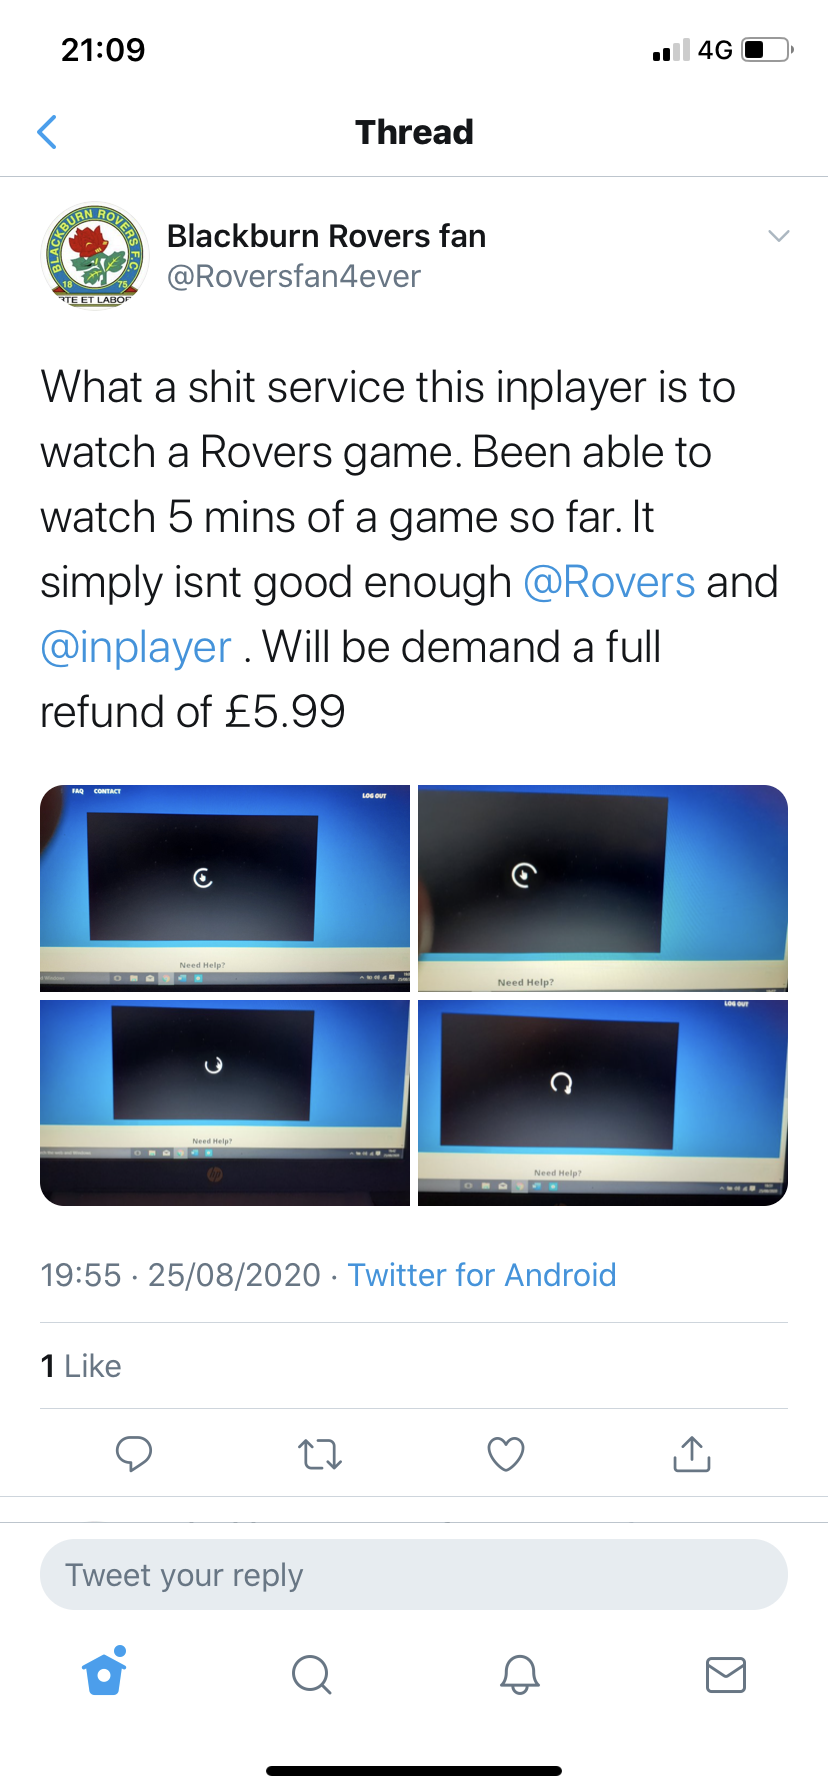
Task: Open the bottom-right attached photo
Action: tap(603, 1103)
